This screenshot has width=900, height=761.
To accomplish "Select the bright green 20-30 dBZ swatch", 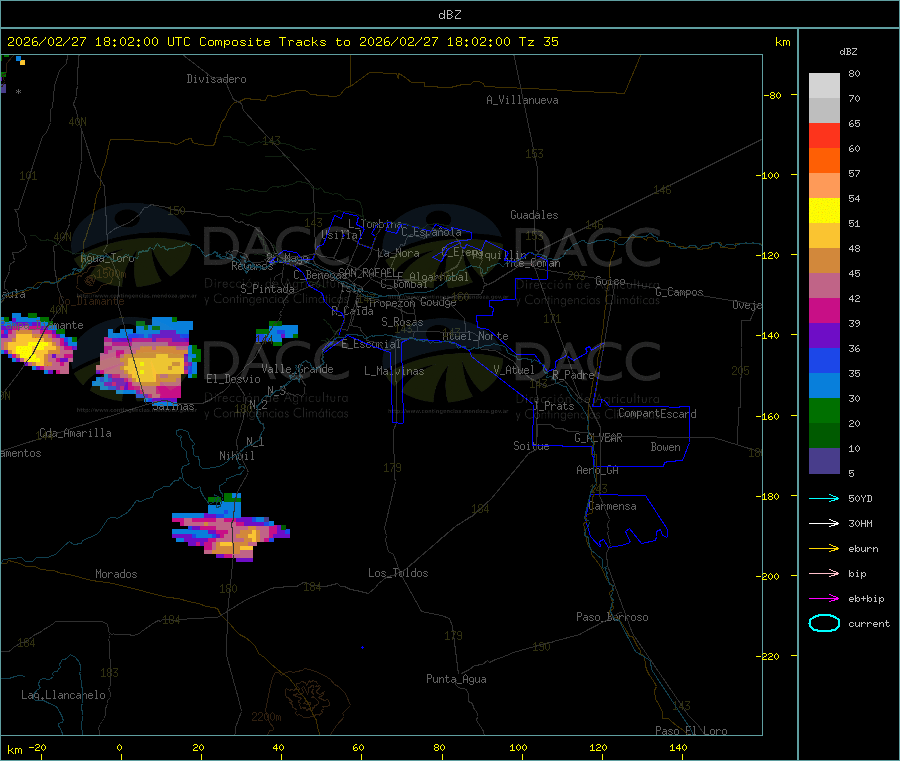I will point(824,410).
